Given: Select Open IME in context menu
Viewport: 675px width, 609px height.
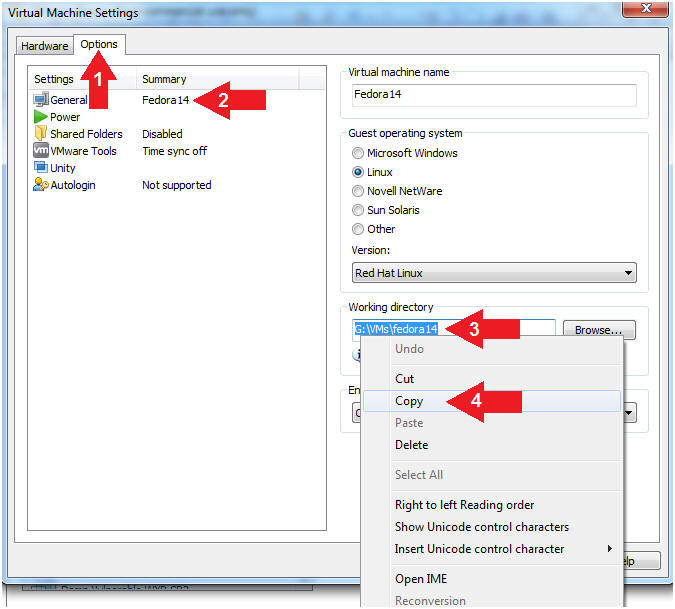Looking at the screenshot, I should point(492,579).
